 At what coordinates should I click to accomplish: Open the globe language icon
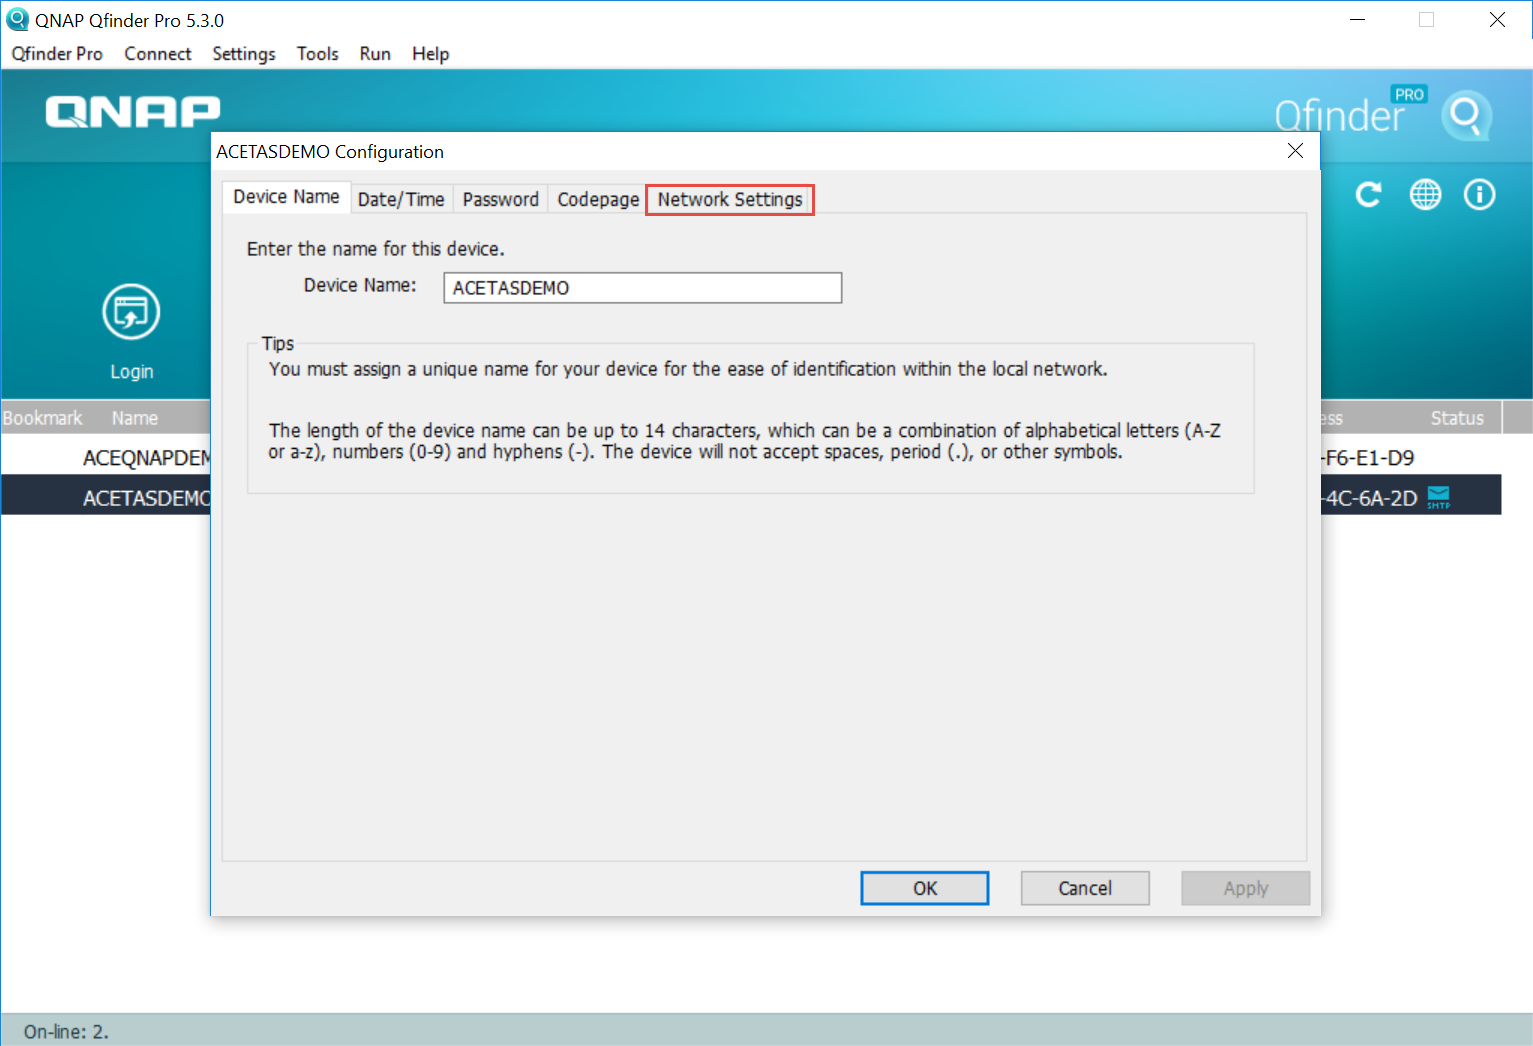tap(1425, 195)
